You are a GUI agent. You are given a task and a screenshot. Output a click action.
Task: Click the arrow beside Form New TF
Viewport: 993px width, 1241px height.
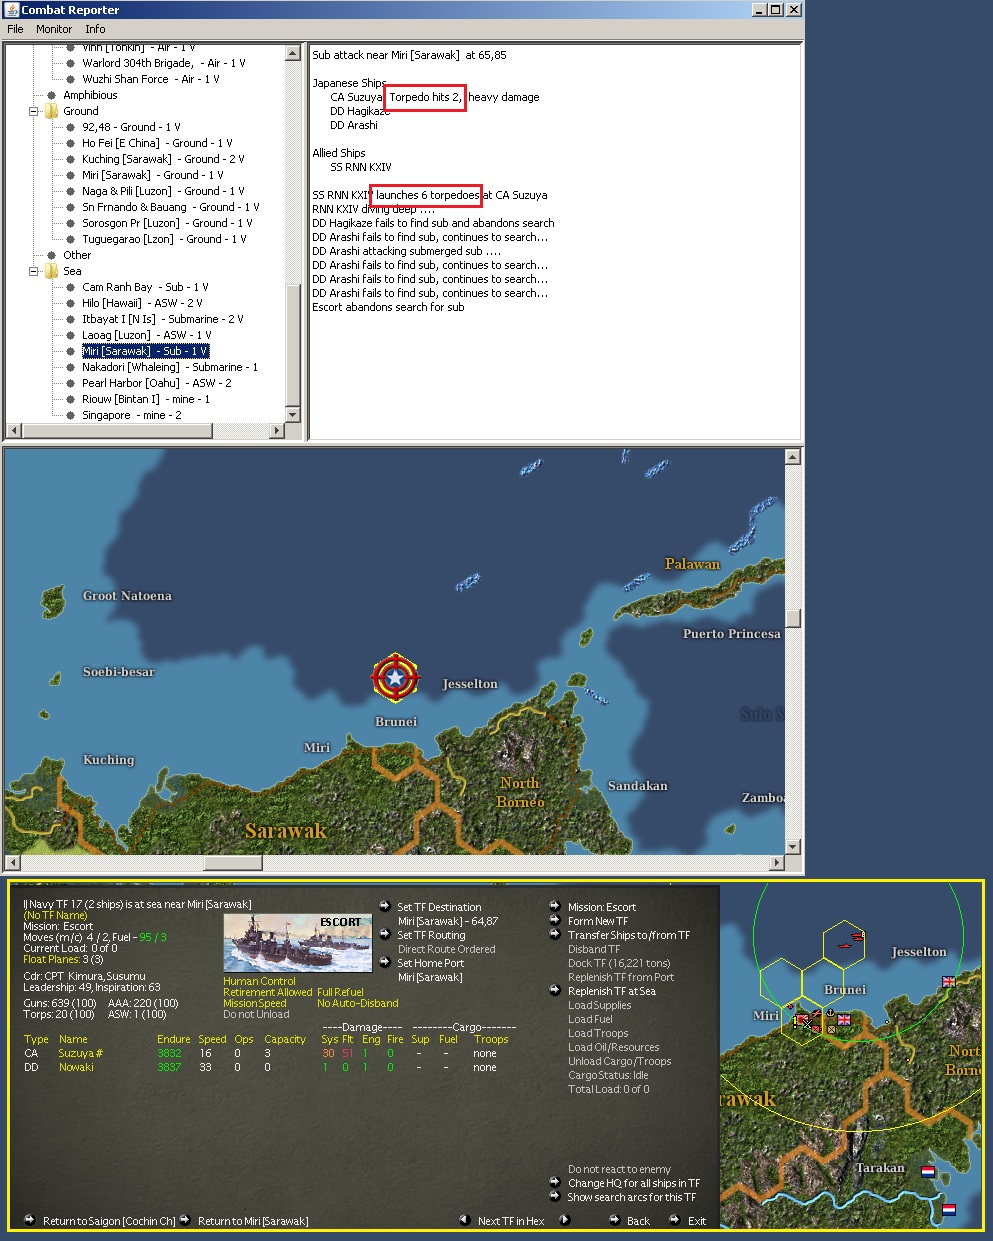pyautogui.click(x=555, y=920)
